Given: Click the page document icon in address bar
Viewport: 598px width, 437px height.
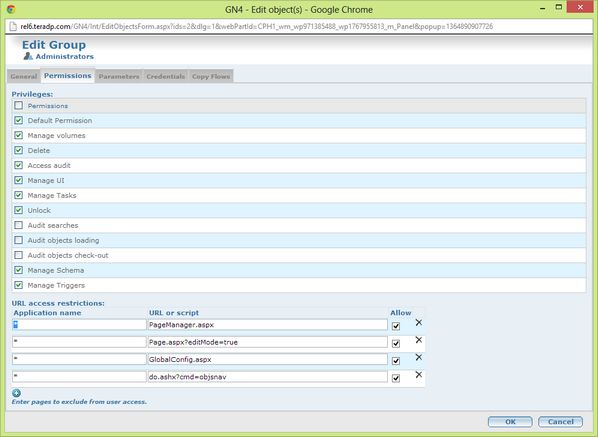Looking at the screenshot, I should [13, 26].
